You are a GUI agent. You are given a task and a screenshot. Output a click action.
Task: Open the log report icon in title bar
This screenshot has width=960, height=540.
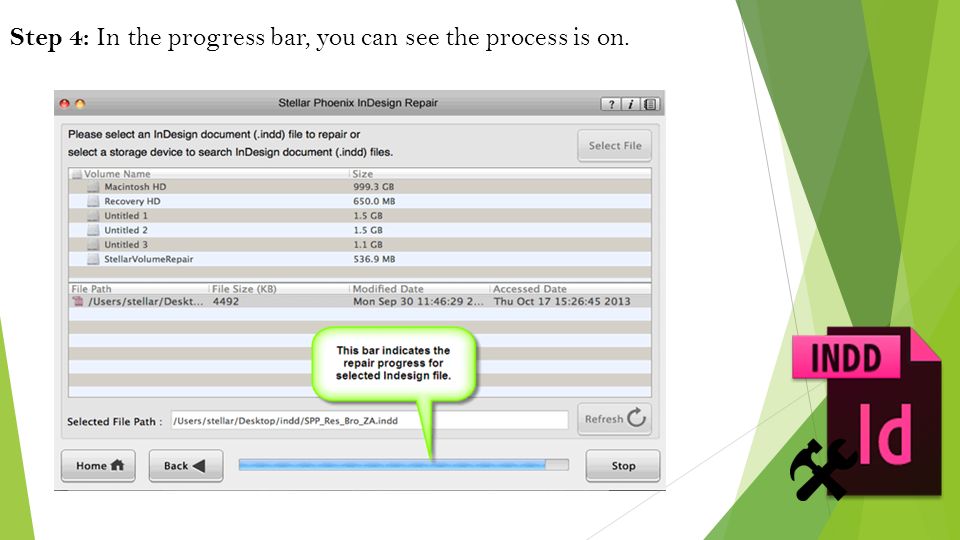[x=650, y=104]
